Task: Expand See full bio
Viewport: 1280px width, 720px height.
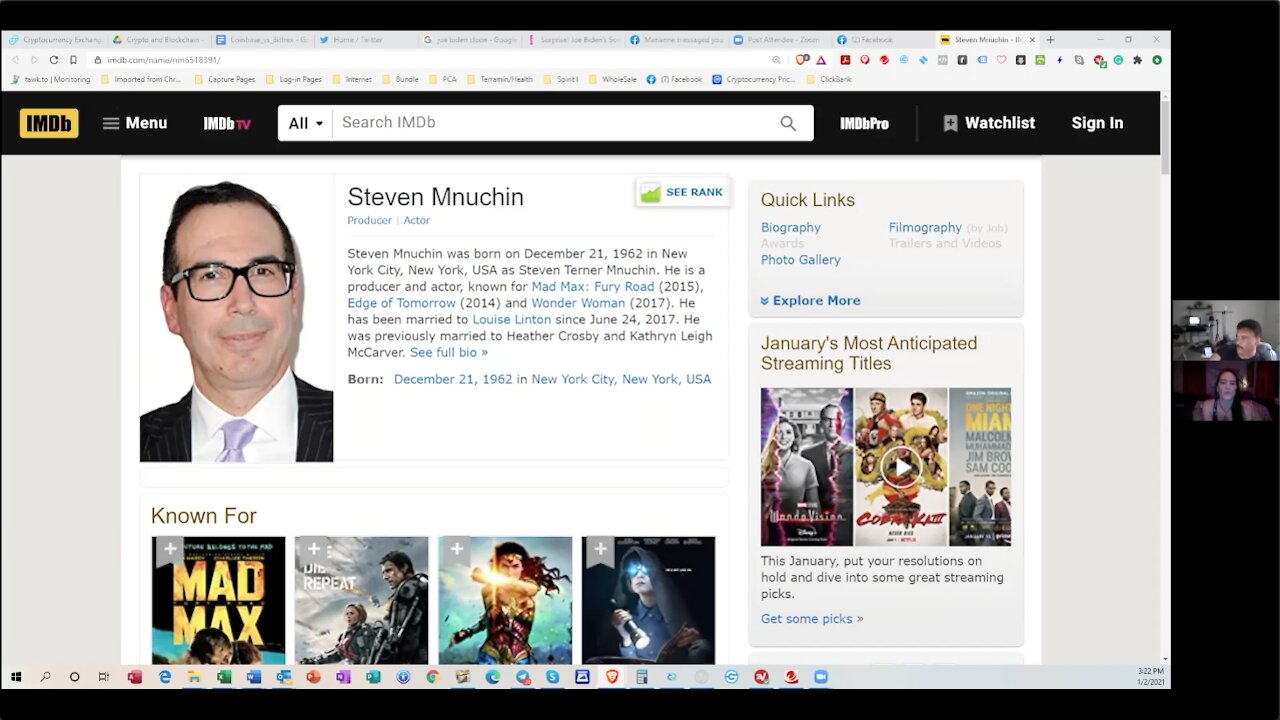Action: click(x=448, y=353)
